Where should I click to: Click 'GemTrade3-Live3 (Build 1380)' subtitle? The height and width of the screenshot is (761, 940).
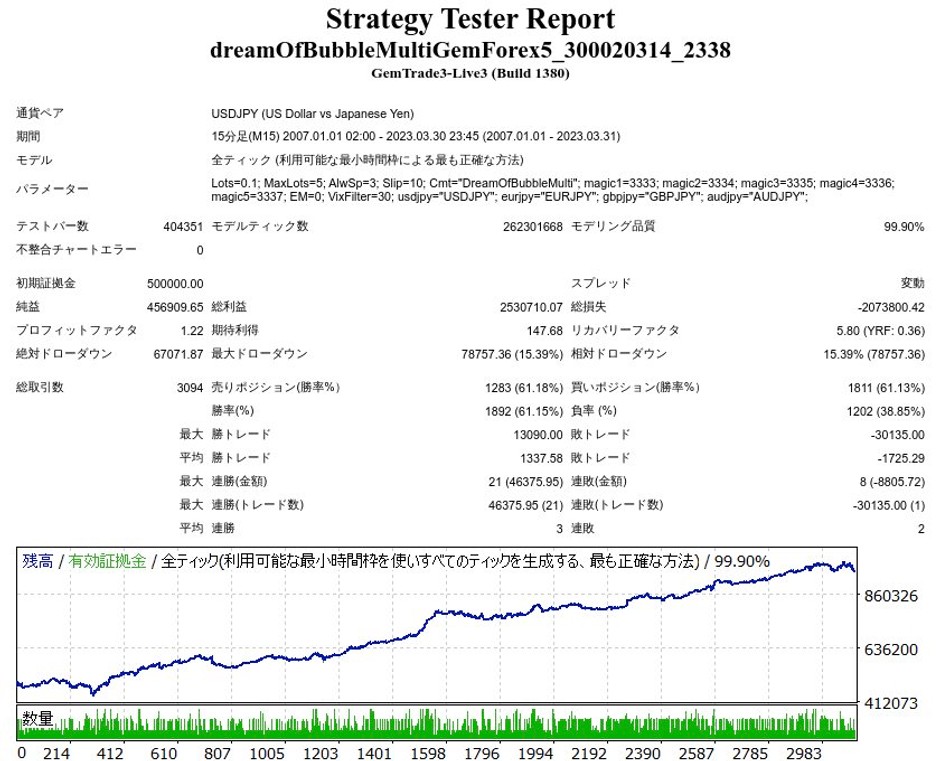(470, 74)
